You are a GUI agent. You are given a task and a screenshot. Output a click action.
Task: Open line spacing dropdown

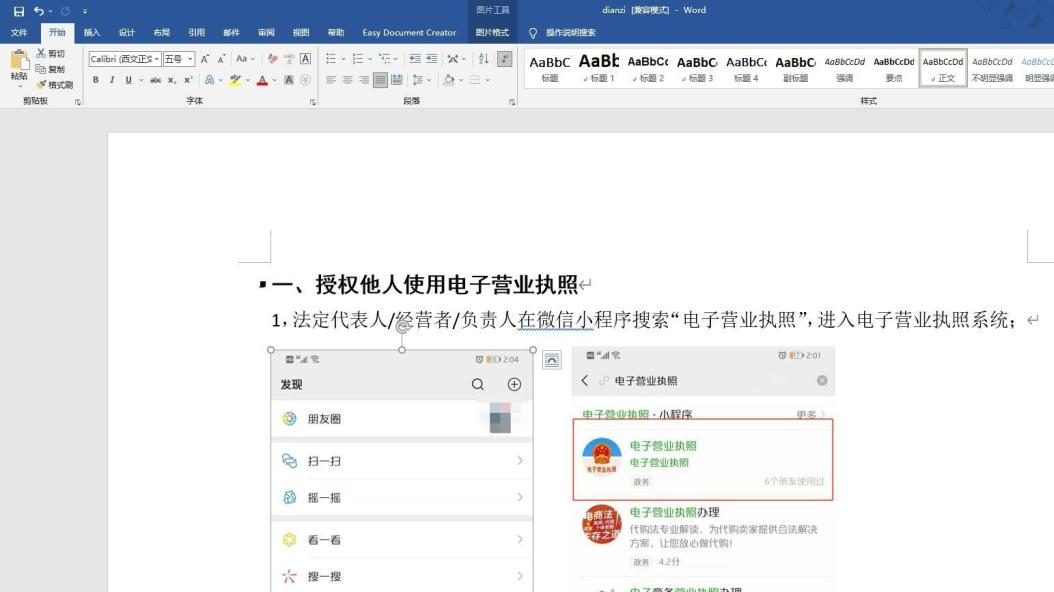click(429, 80)
